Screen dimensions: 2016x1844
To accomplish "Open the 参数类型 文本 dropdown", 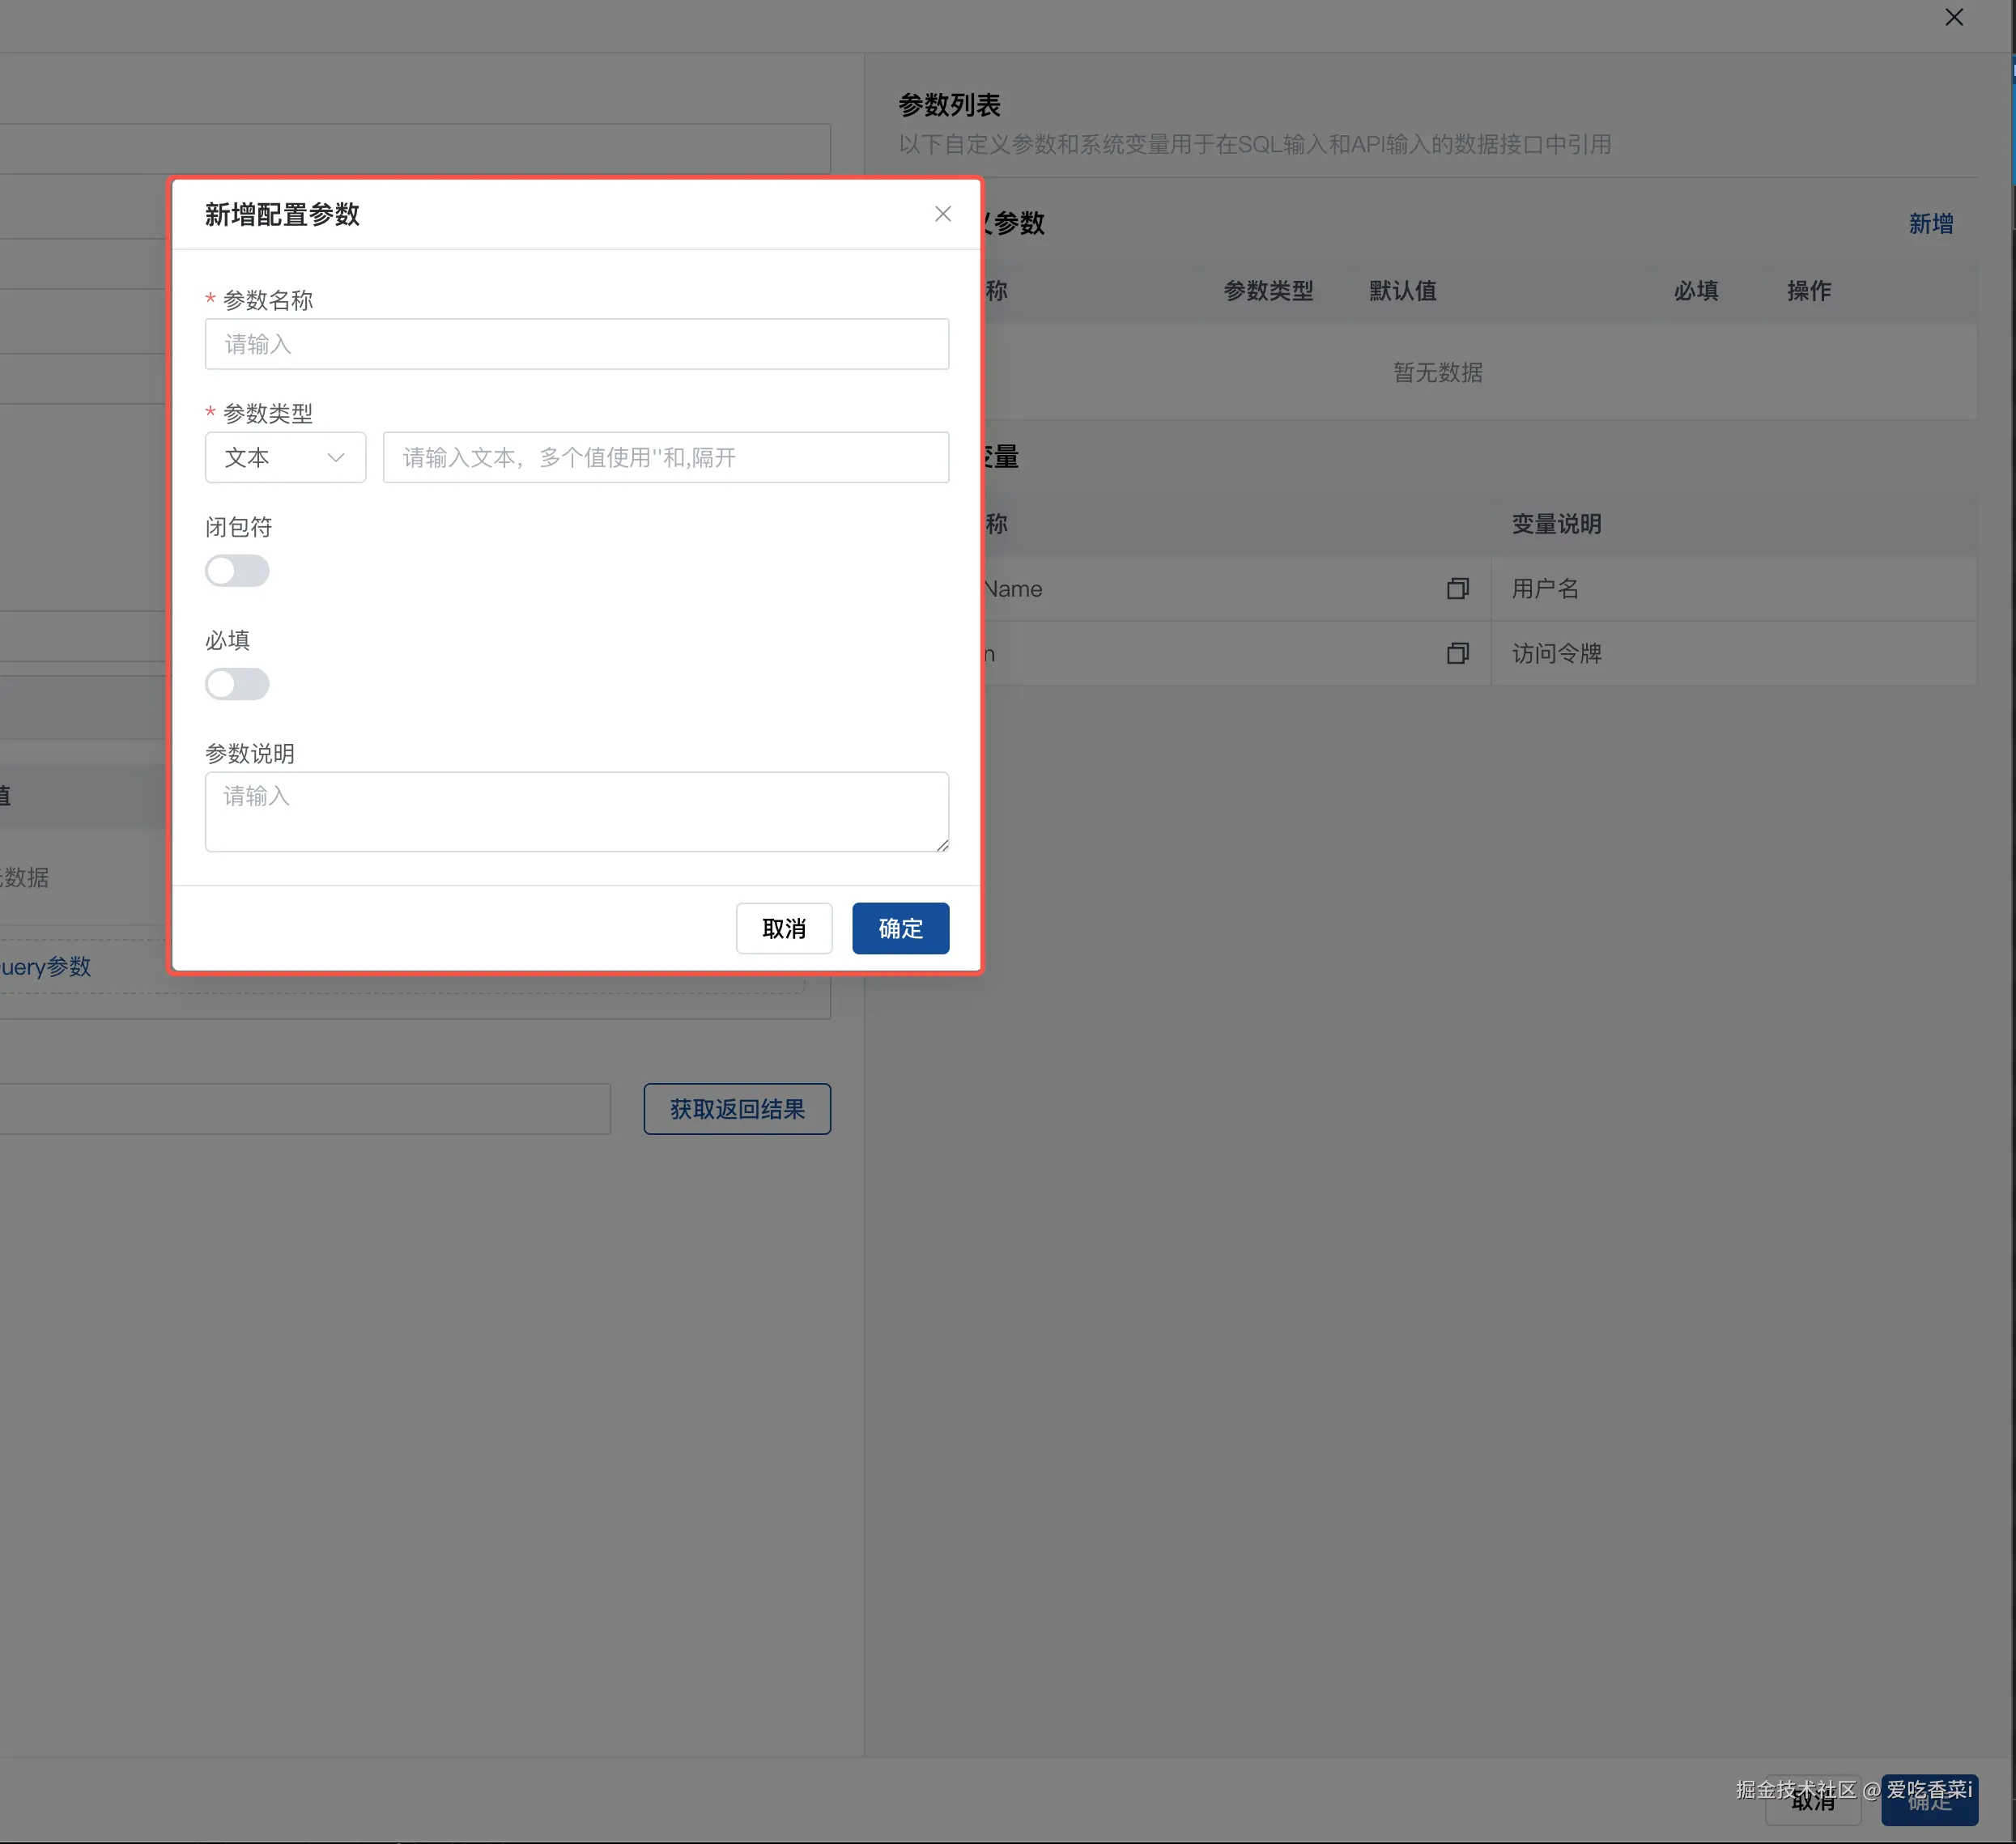I will 270,458.
